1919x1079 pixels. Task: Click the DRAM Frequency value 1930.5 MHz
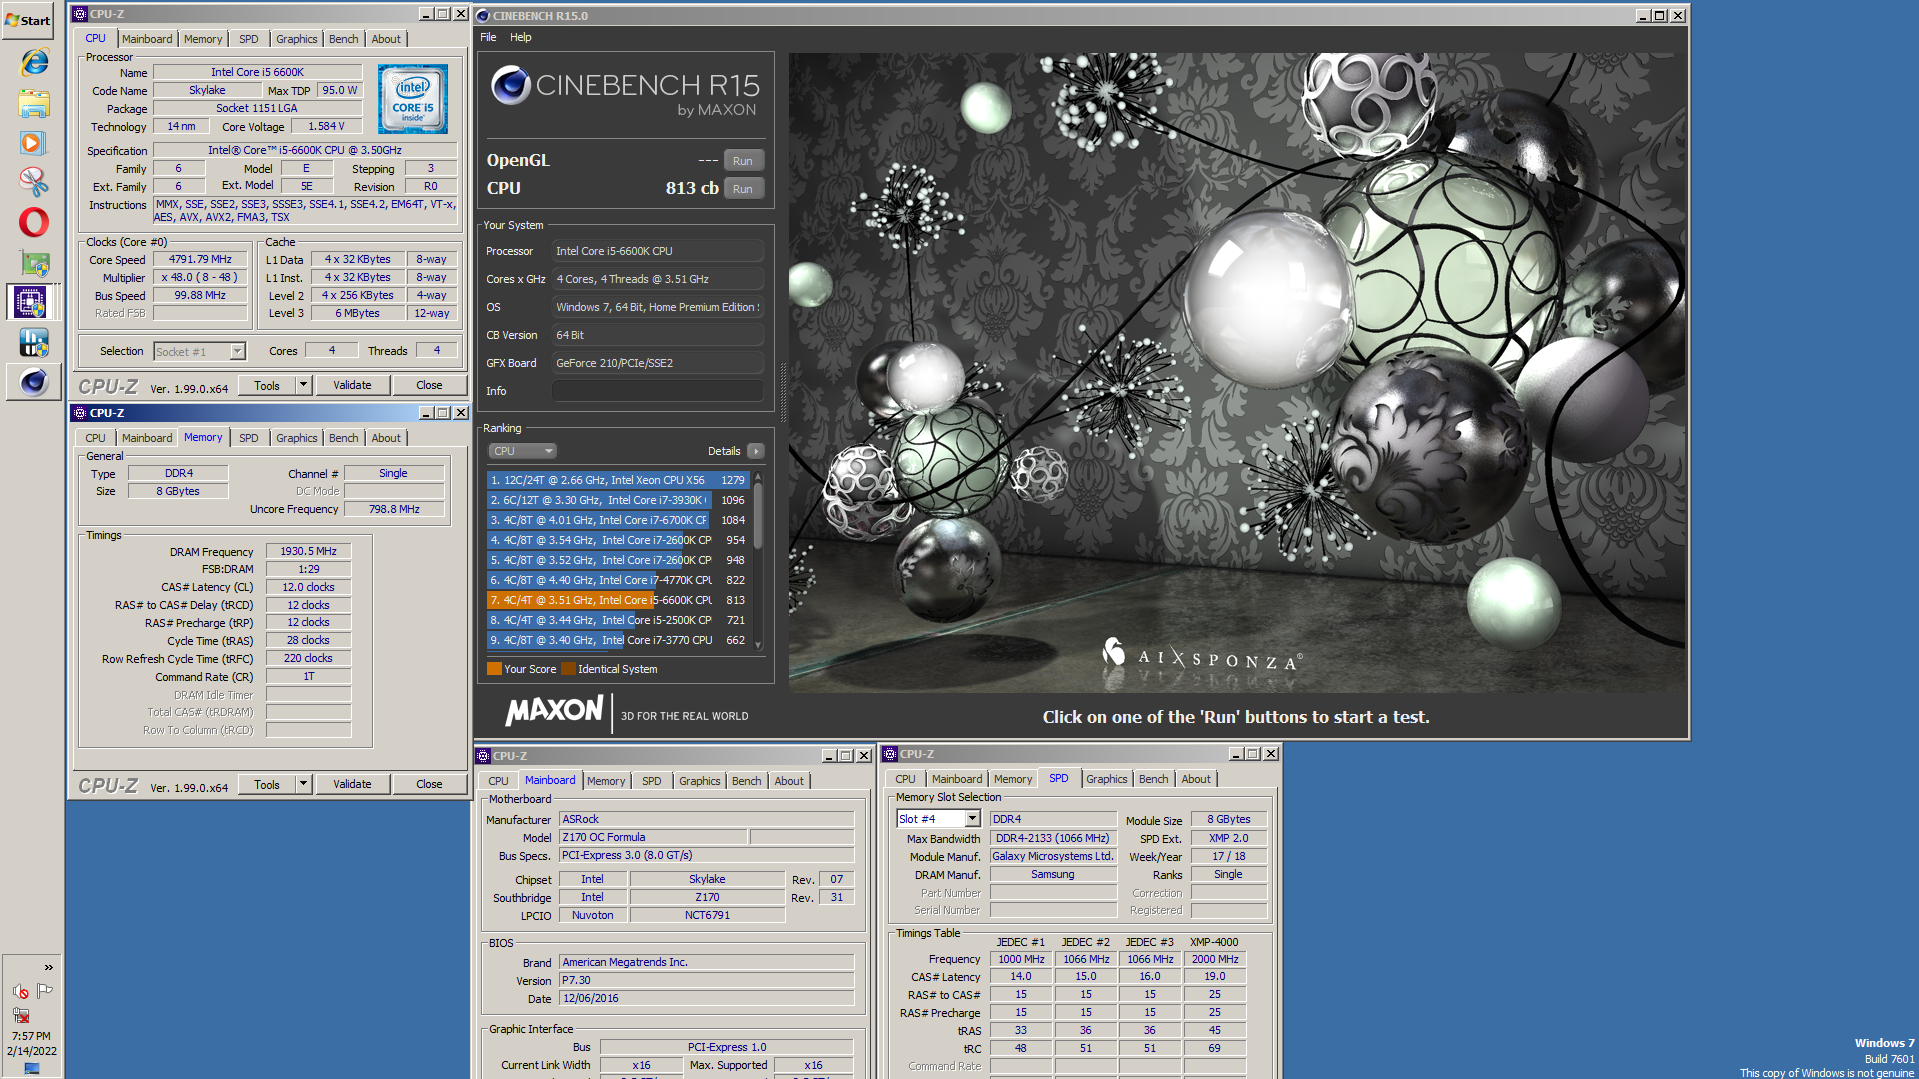point(308,551)
